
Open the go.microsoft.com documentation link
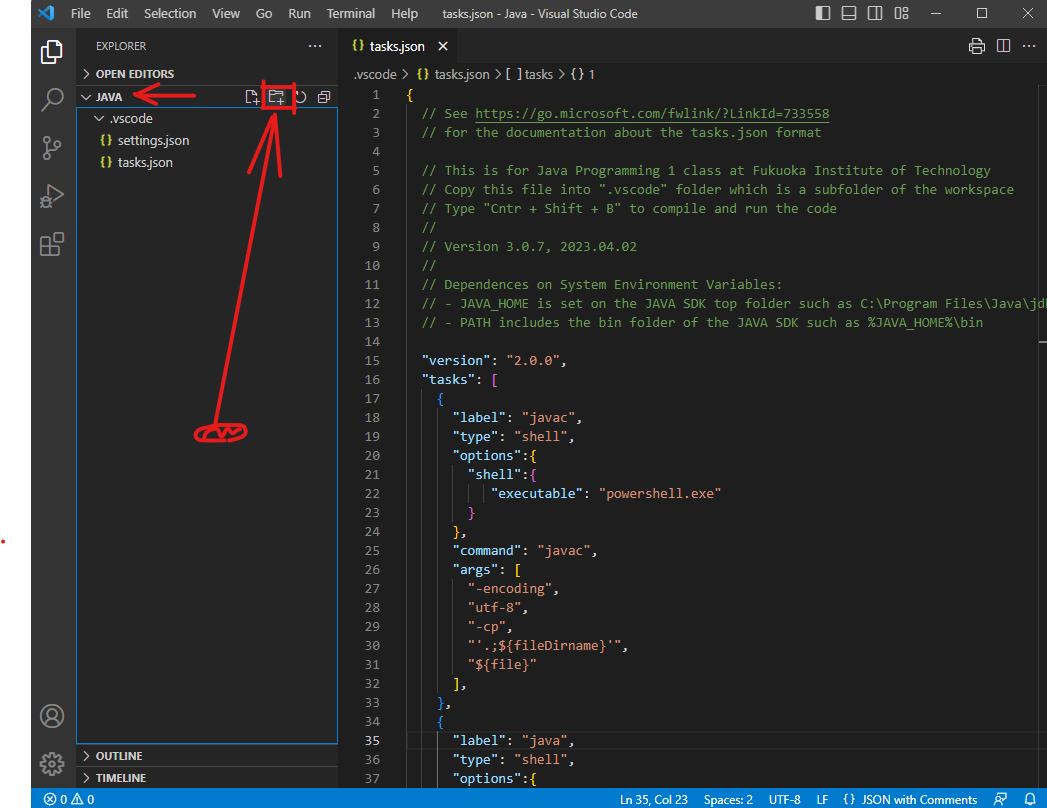pos(651,114)
